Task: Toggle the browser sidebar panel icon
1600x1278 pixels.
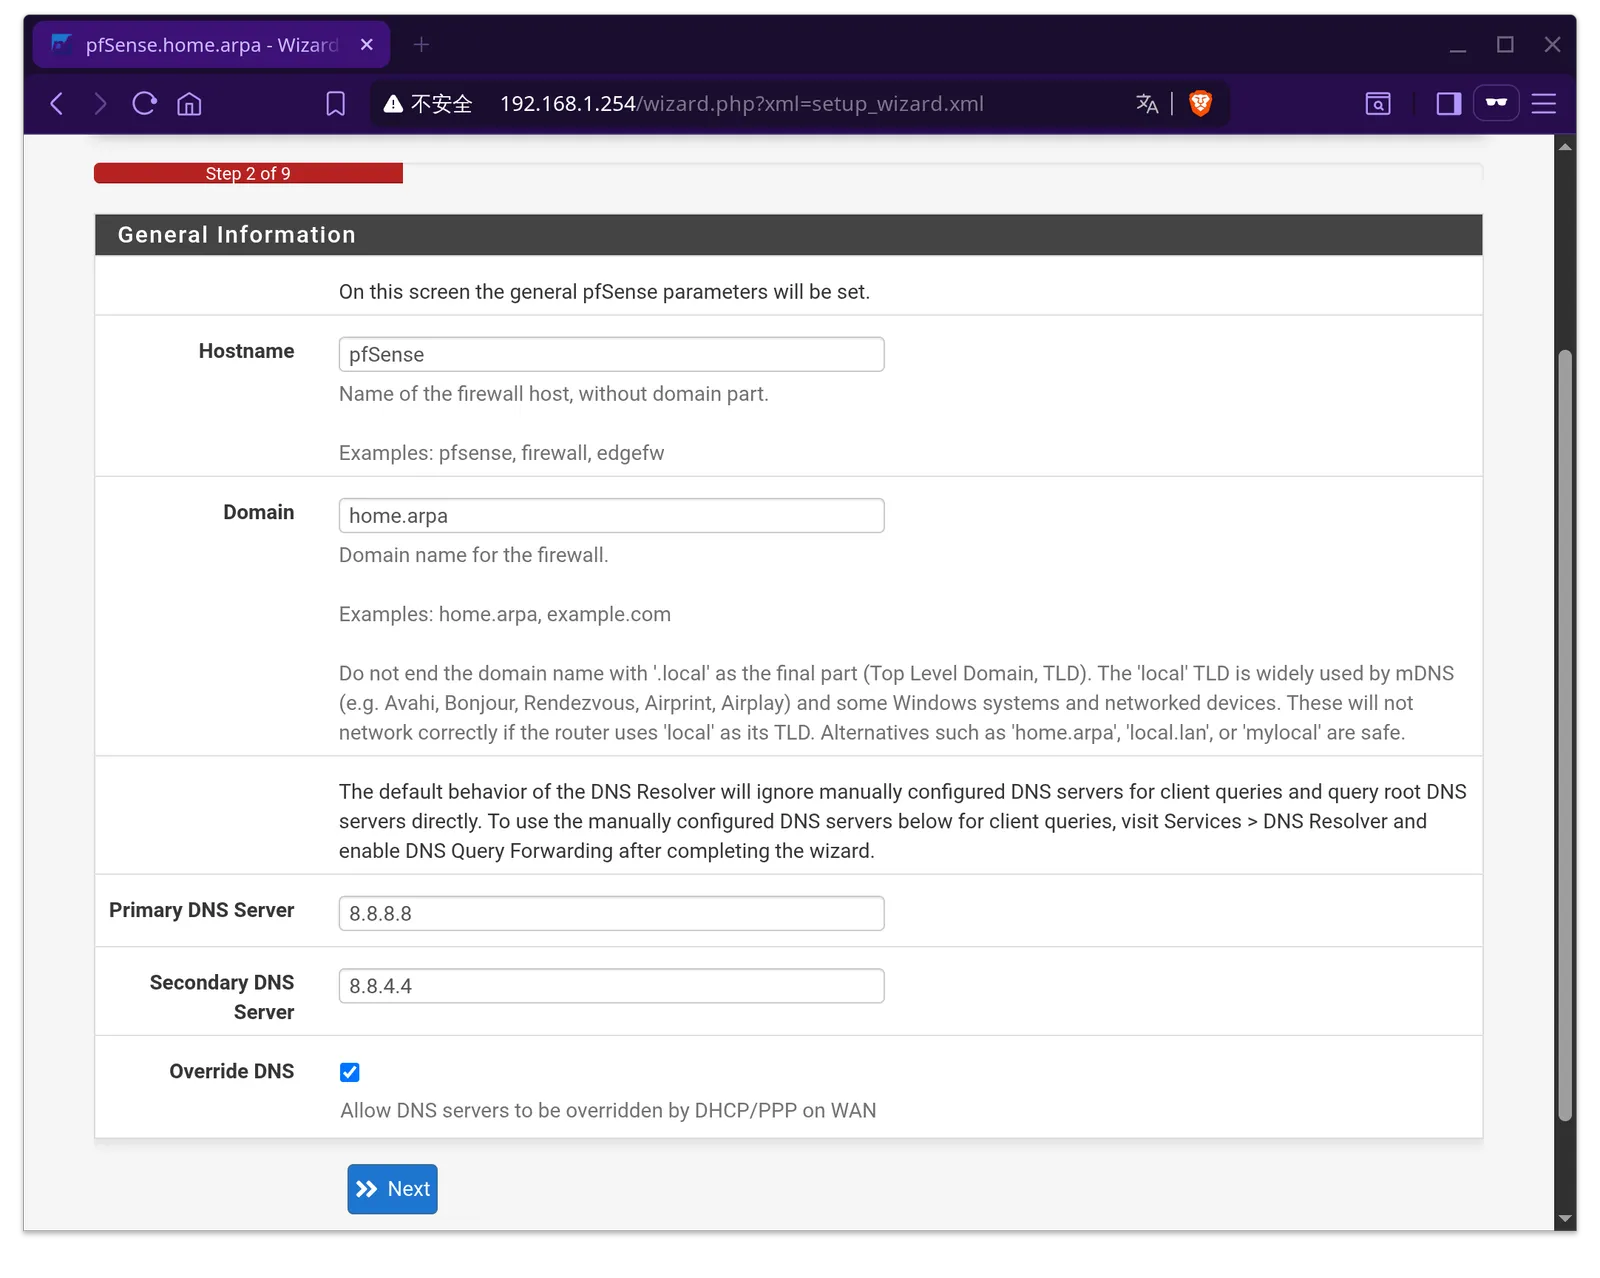Action: [x=1449, y=104]
